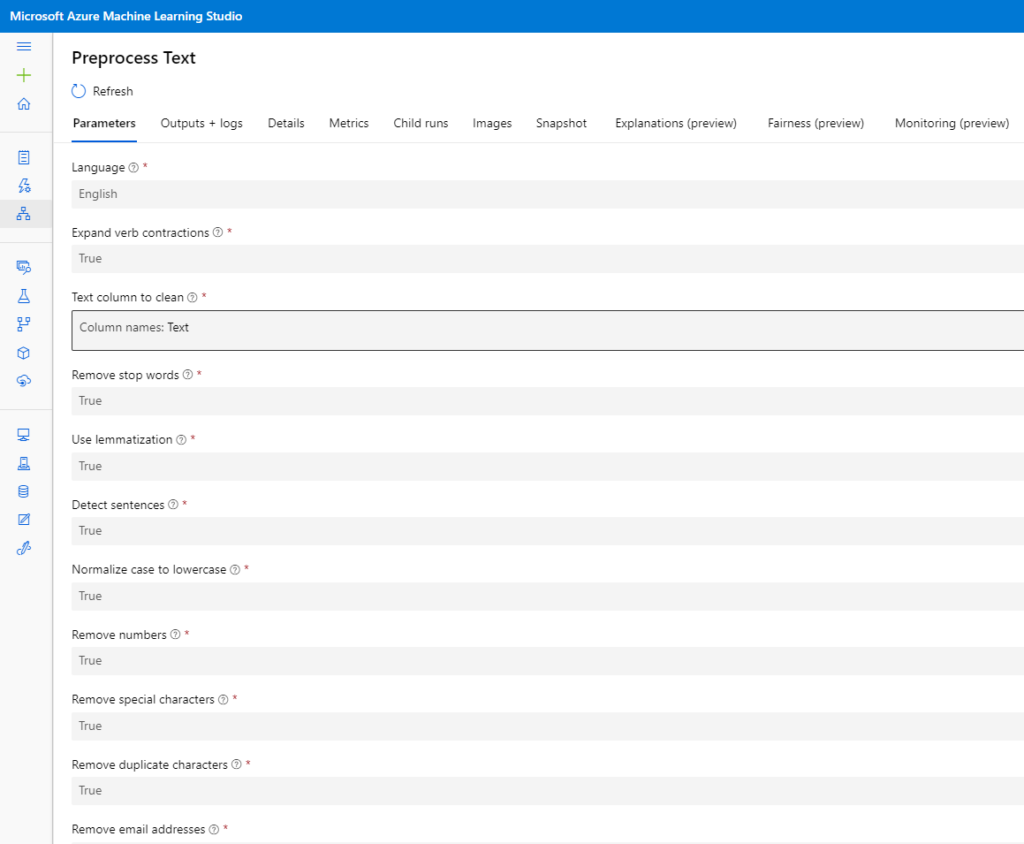Click the Language field showing English

pos(547,194)
